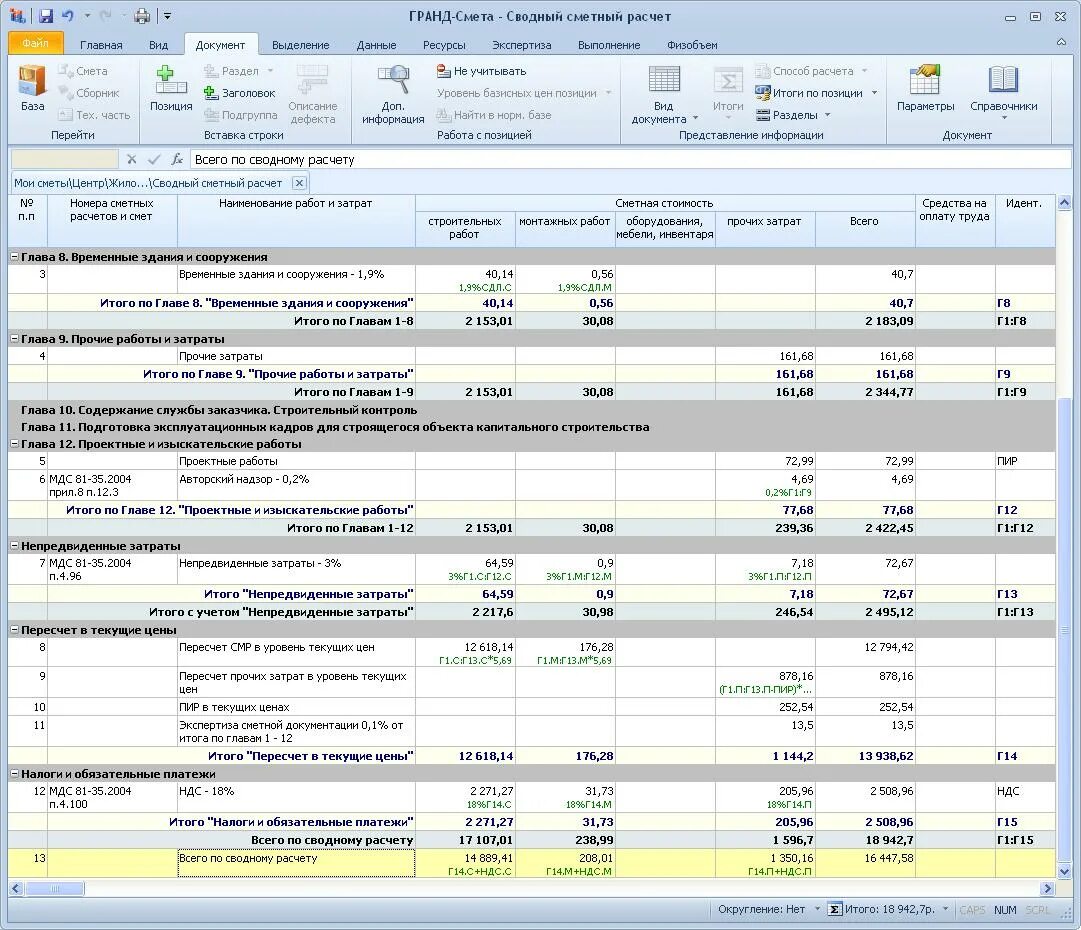Go to Сборник in ribbon
Screen dimensions: 1081x930
click(88, 93)
